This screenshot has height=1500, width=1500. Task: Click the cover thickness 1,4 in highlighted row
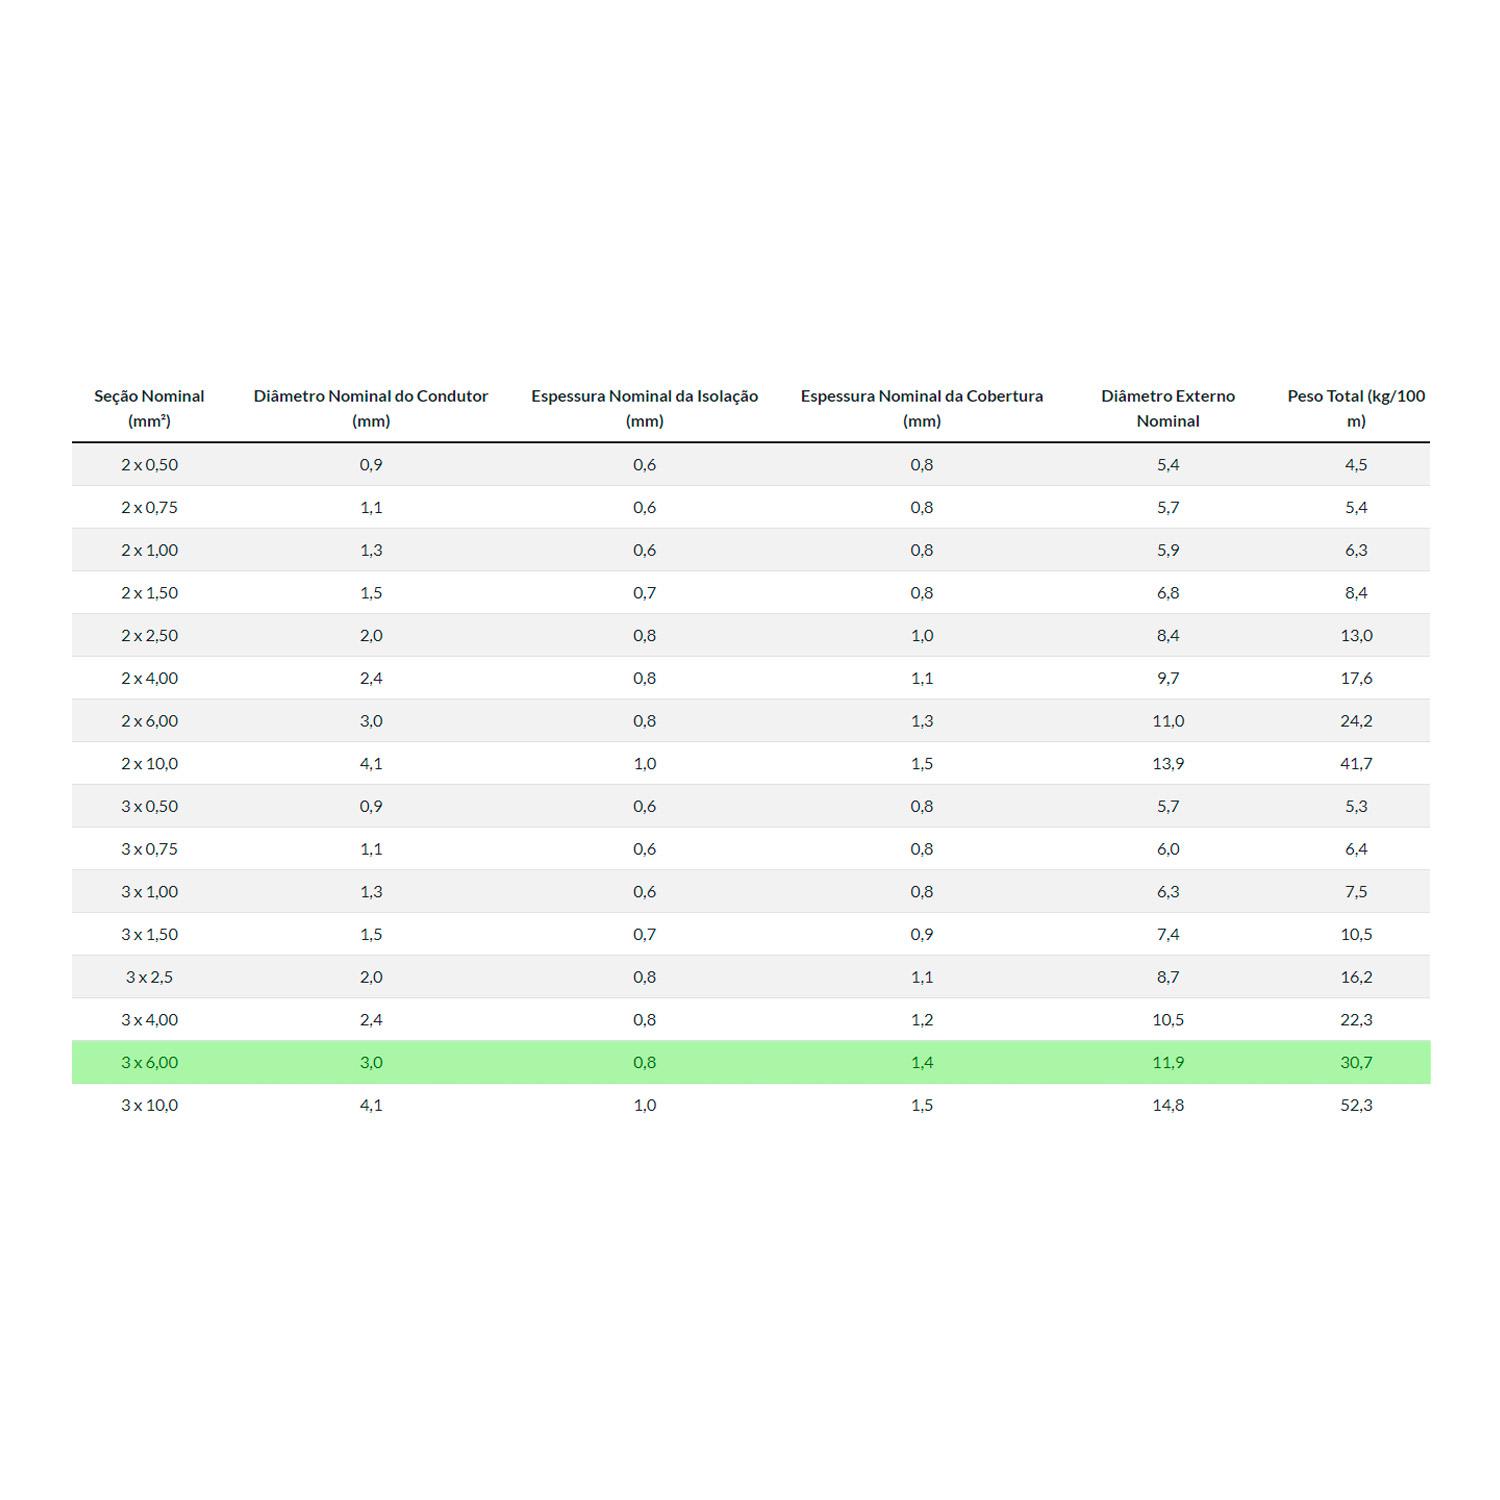[x=921, y=1062]
